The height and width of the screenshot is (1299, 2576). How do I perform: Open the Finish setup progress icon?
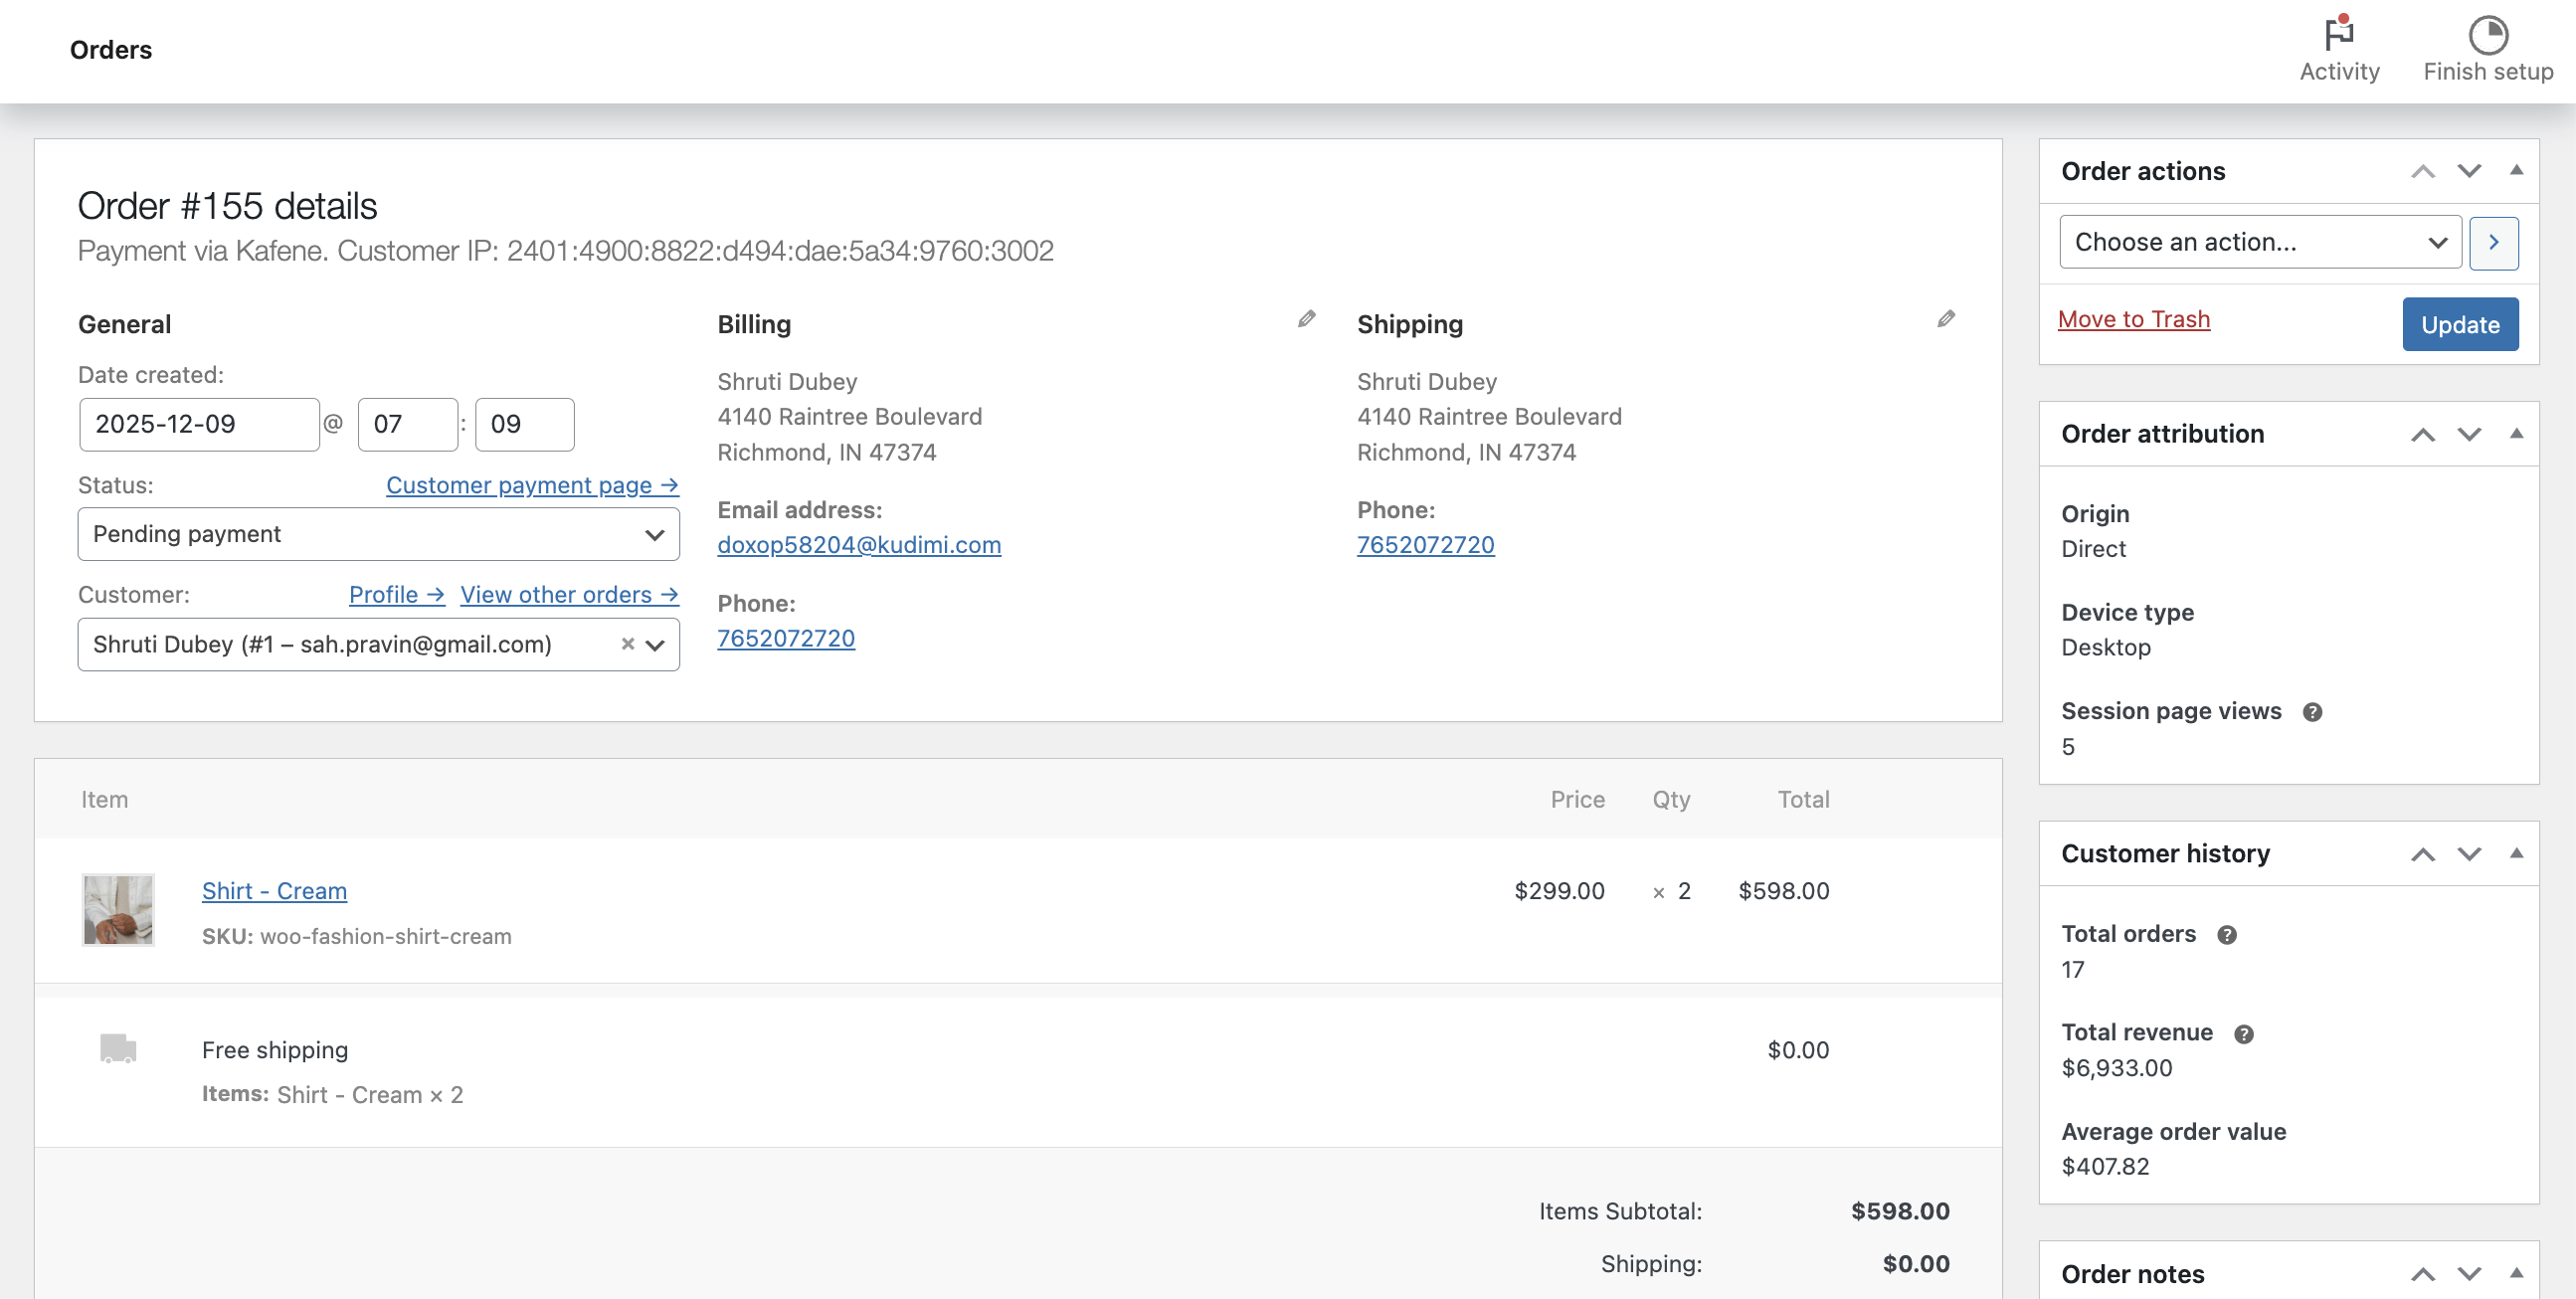[x=2488, y=35]
